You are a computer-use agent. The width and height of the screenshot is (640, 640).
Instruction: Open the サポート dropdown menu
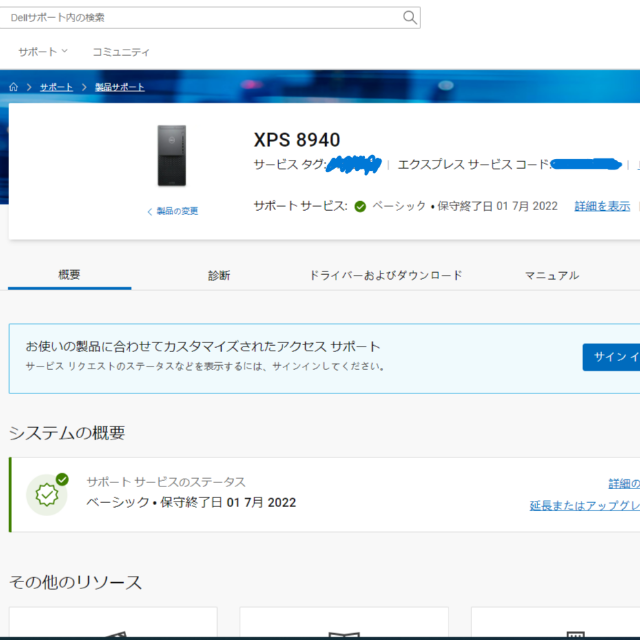tap(43, 52)
